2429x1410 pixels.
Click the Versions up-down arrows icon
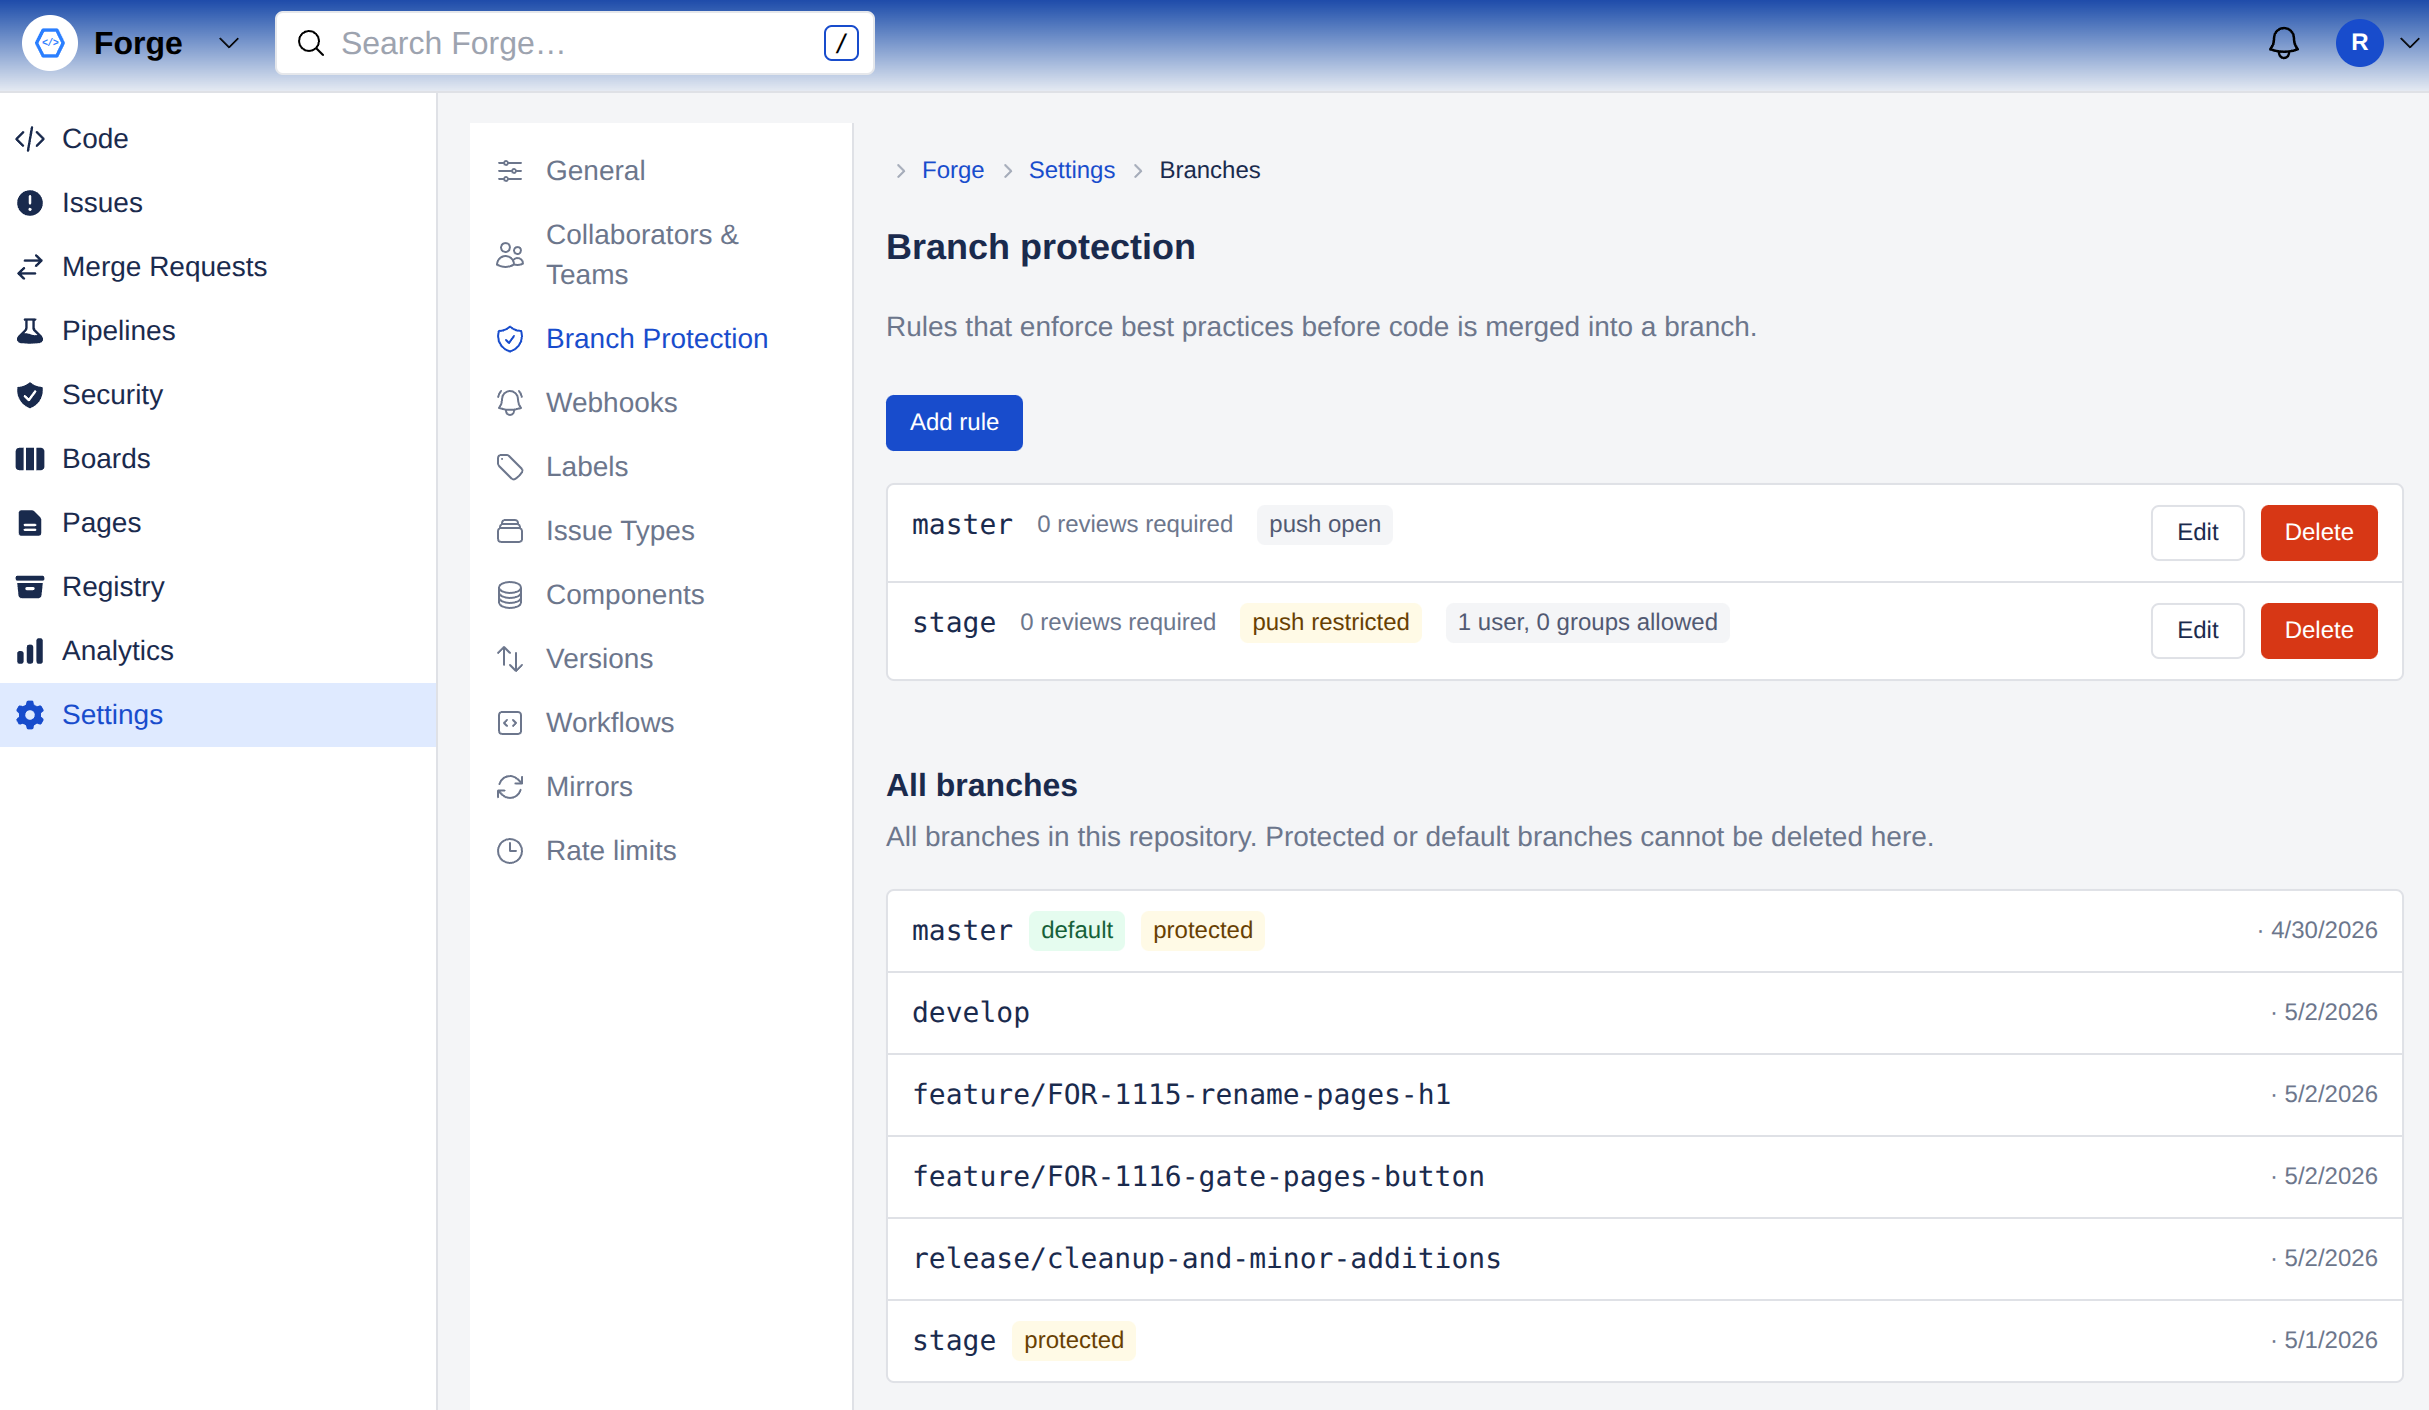510,659
